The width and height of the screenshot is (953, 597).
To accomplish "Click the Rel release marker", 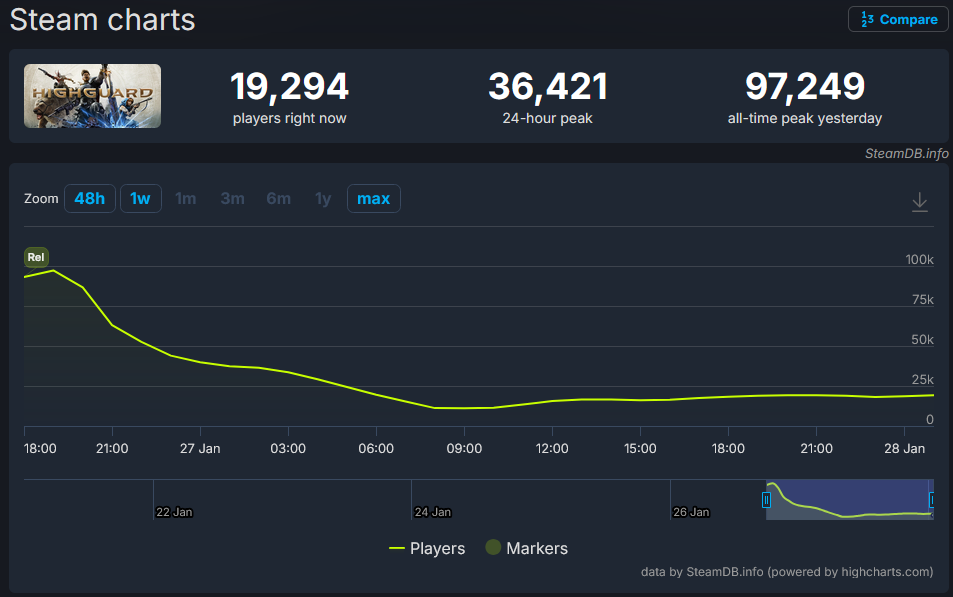I will [36, 257].
